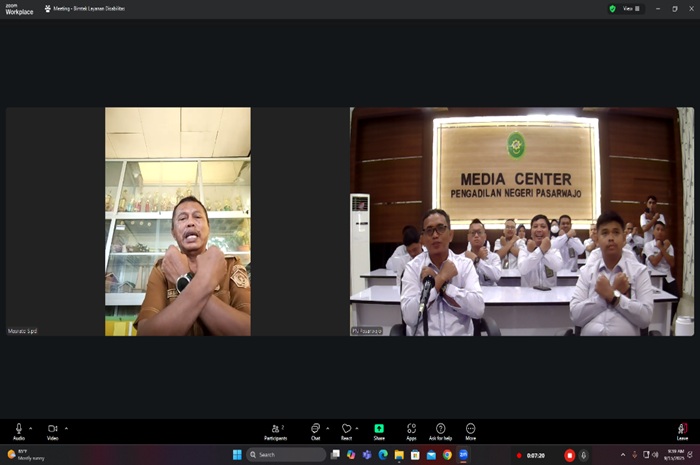Toggle the Video camera button

click(x=52, y=431)
